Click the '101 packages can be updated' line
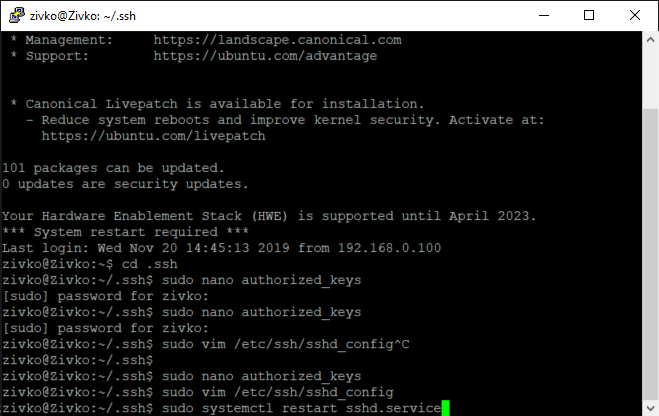Image resolution: width=659 pixels, height=416 pixels. tap(113, 168)
